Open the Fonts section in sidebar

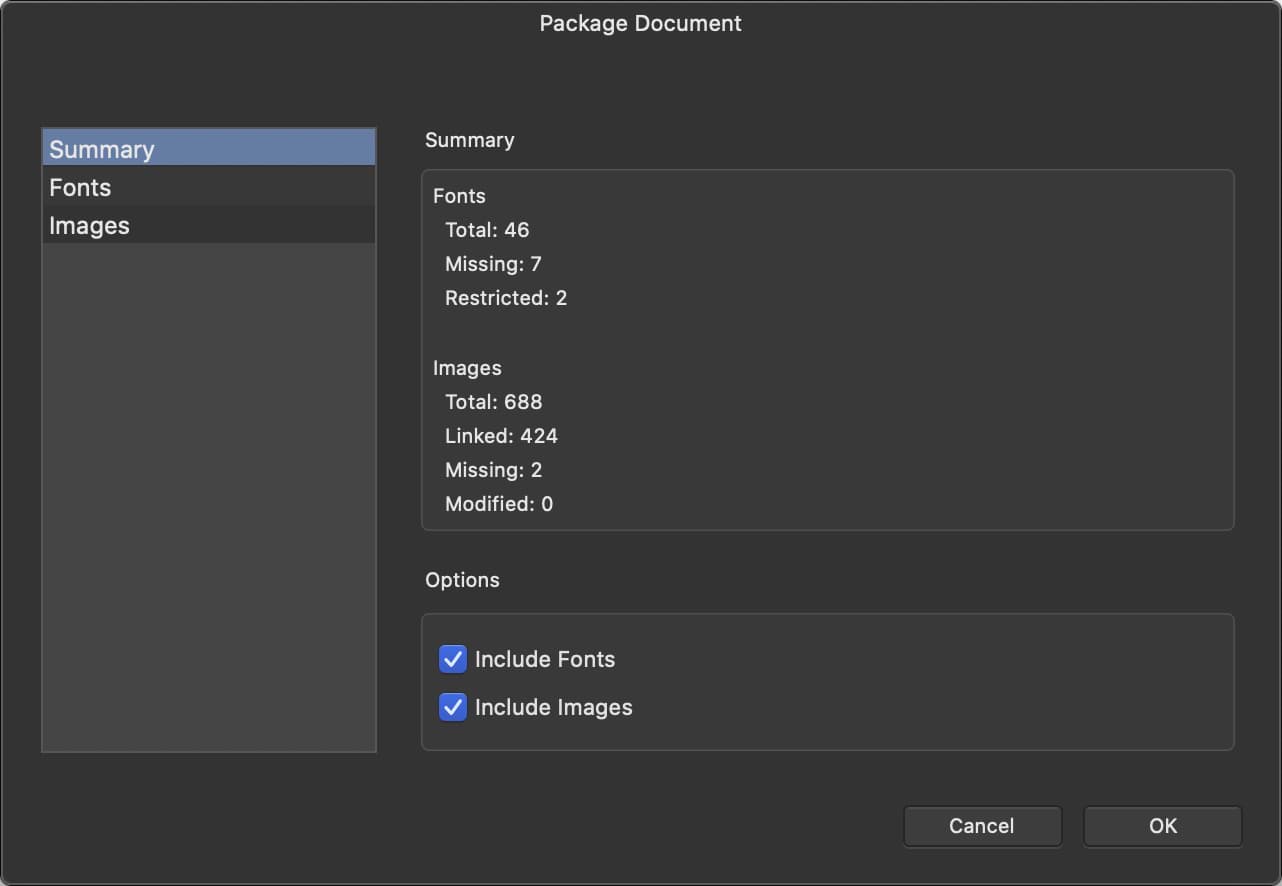[209, 187]
